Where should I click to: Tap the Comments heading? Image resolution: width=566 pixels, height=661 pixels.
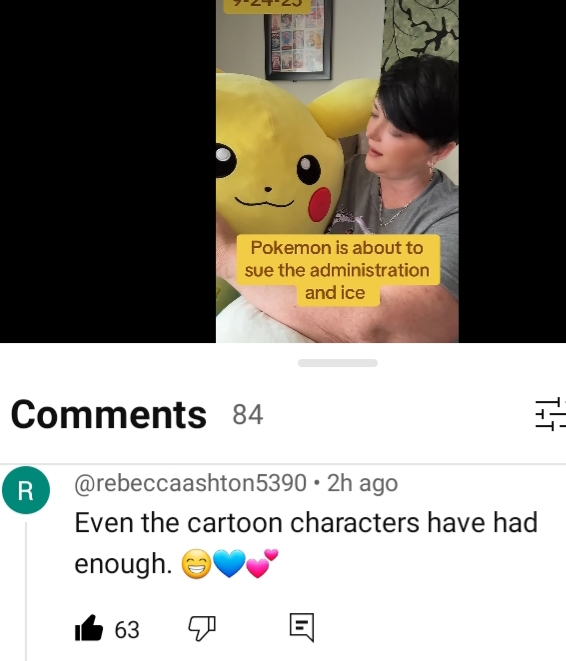[109, 414]
